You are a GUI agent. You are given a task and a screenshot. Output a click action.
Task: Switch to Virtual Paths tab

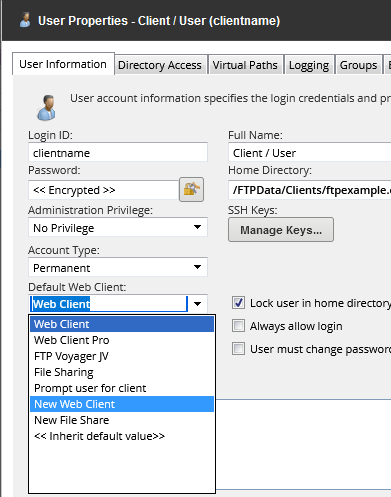tap(245, 65)
